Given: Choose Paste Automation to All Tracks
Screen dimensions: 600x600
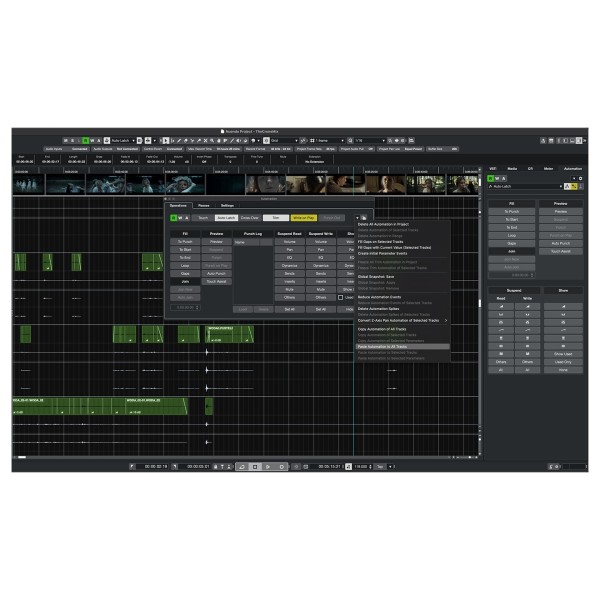Looking at the screenshot, I should (403, 347).
